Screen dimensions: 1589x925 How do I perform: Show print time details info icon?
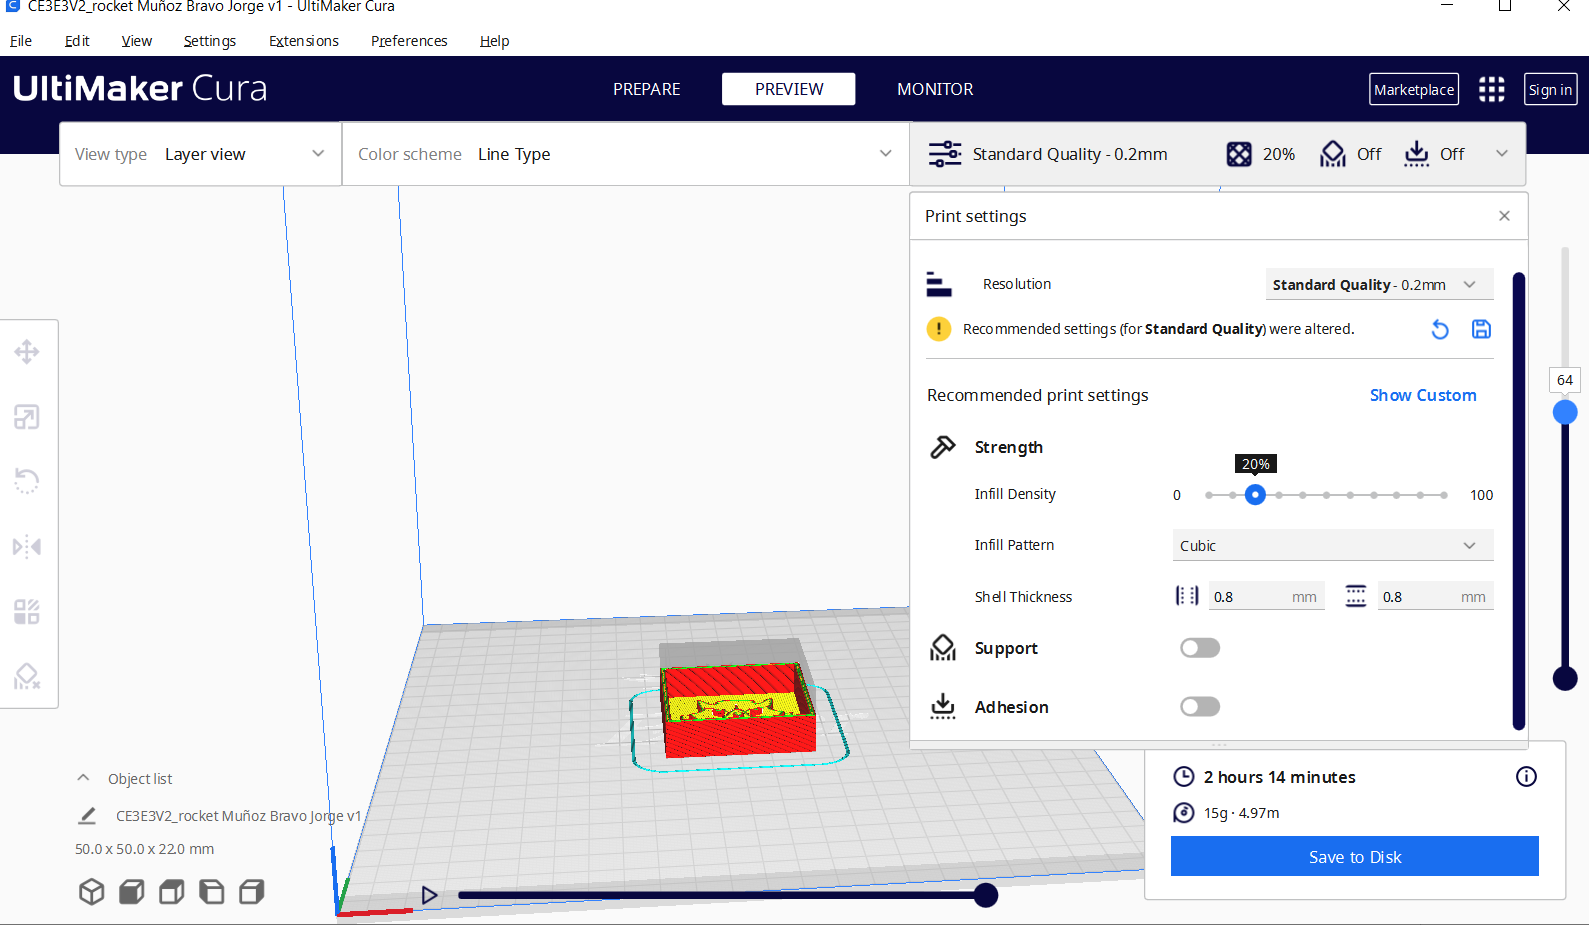click(x=1526, y=777)
